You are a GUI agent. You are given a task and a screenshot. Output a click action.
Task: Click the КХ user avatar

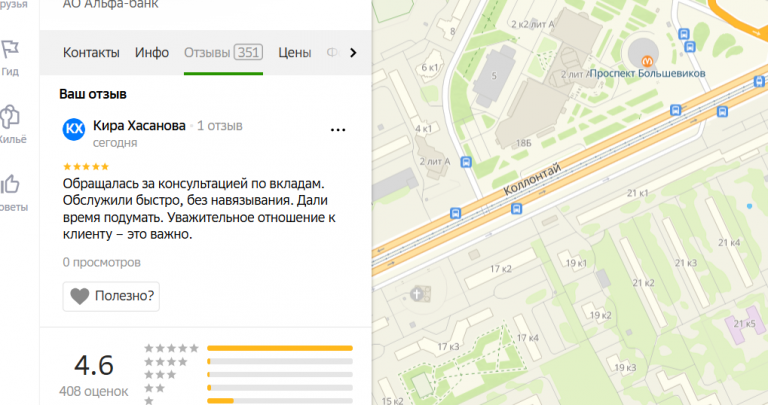74,129
